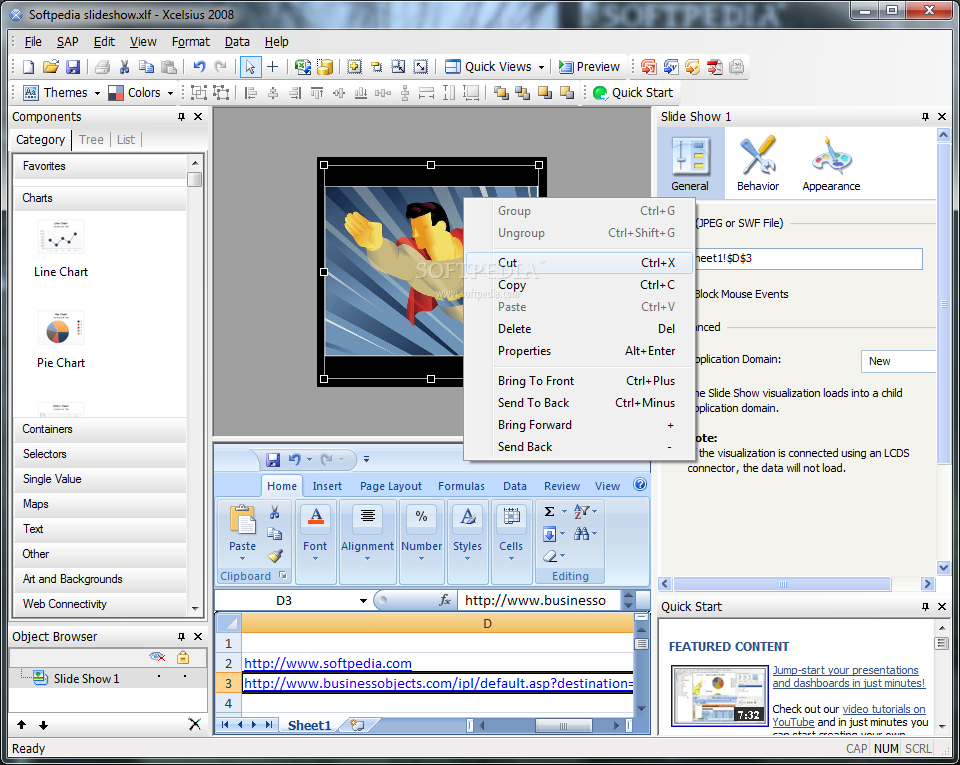Click the Excel Help question mark icon
The image size is (960, 765).
click(x=640, y=484)
